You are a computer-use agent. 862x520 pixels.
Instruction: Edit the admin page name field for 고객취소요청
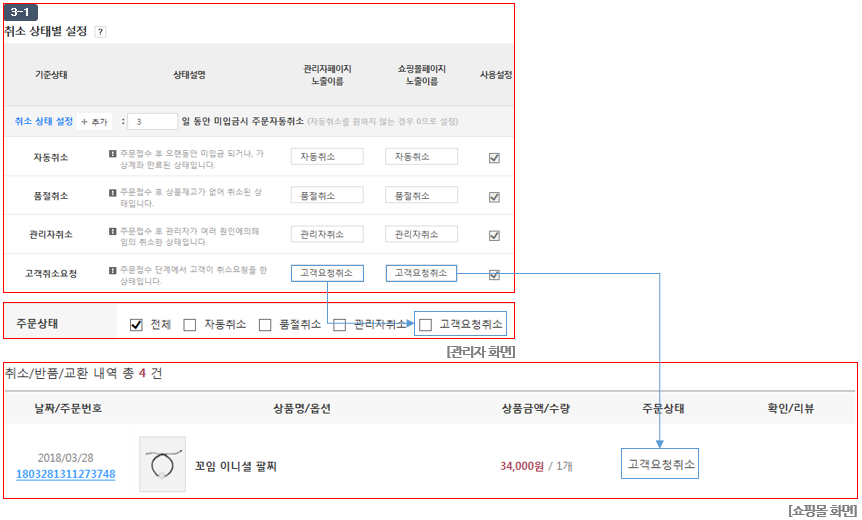pyautogui.click(x=327, y=273)
